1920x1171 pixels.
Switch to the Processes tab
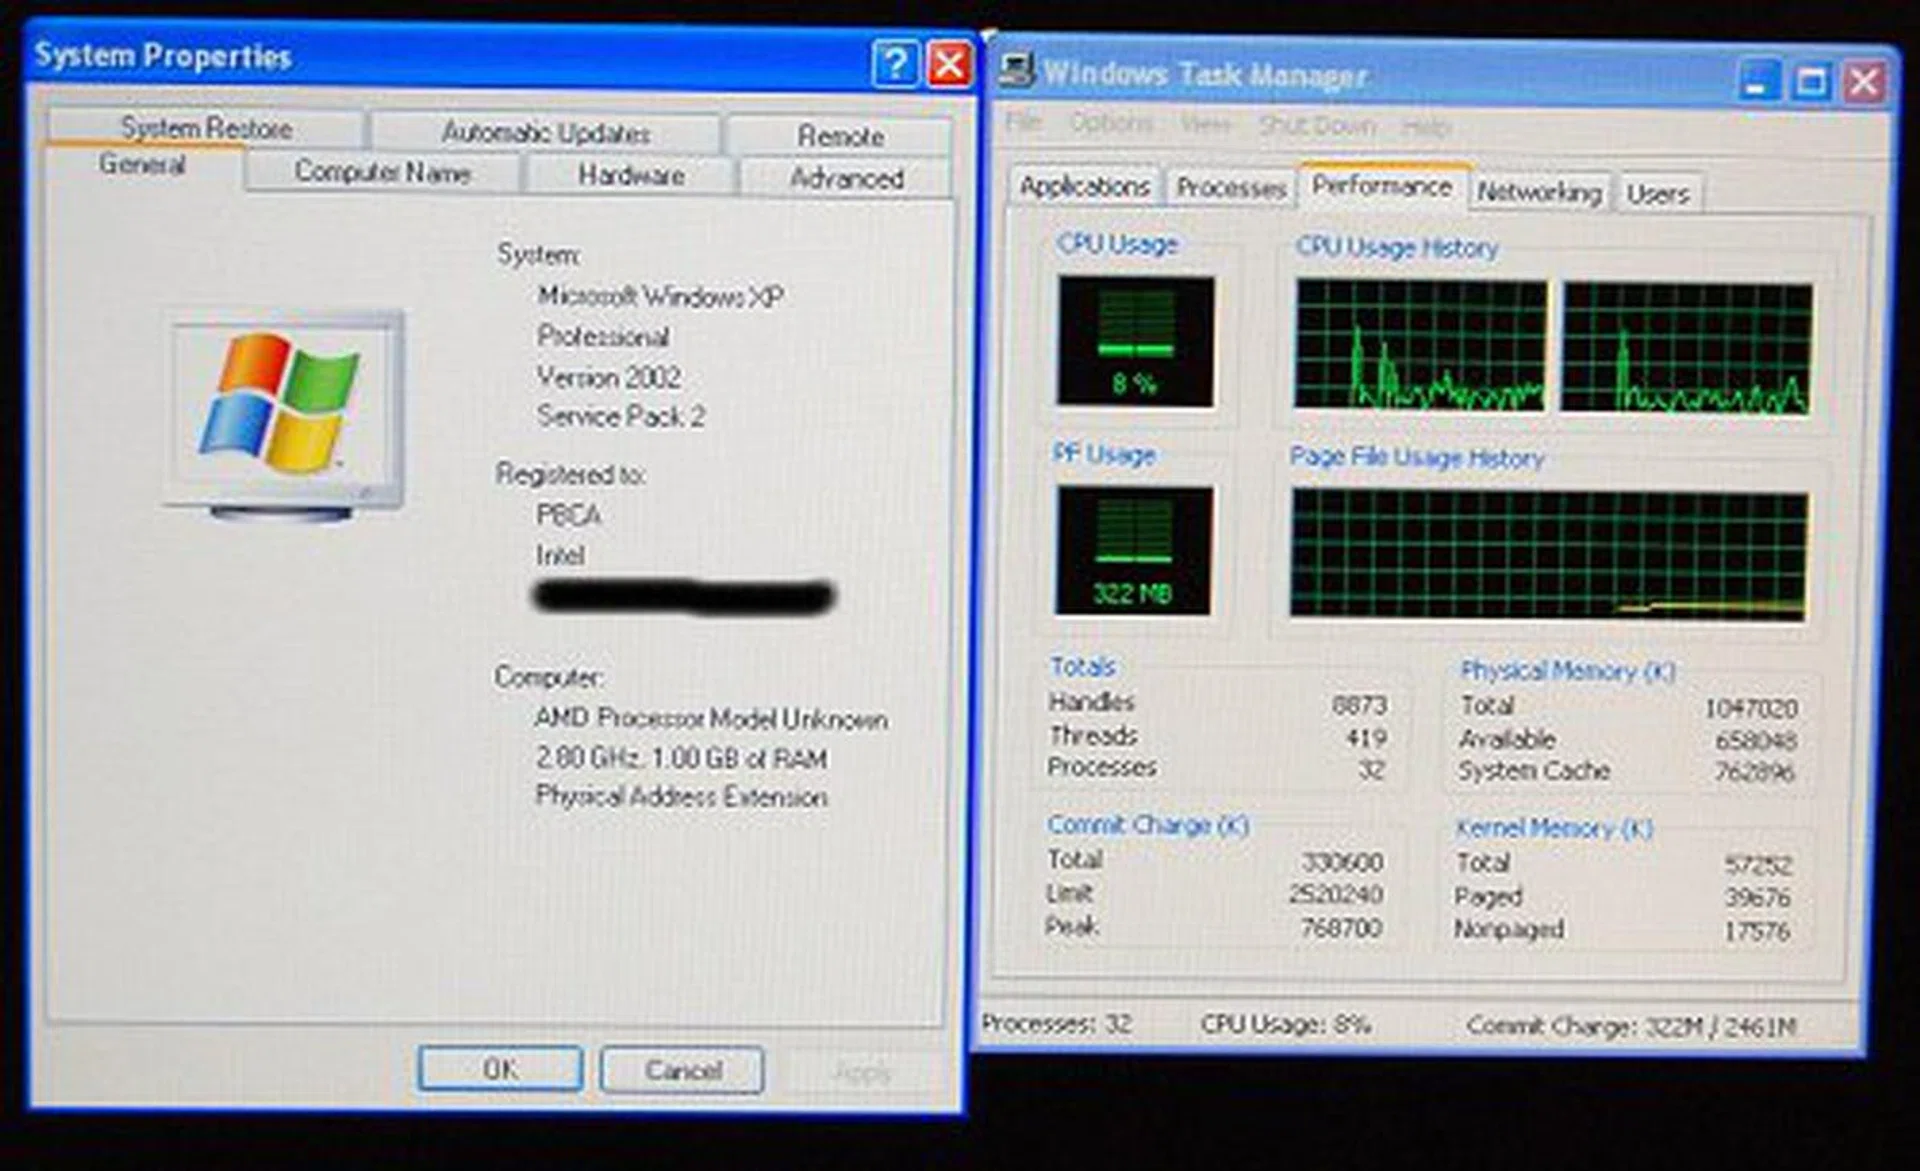(x=1230, y=187)
